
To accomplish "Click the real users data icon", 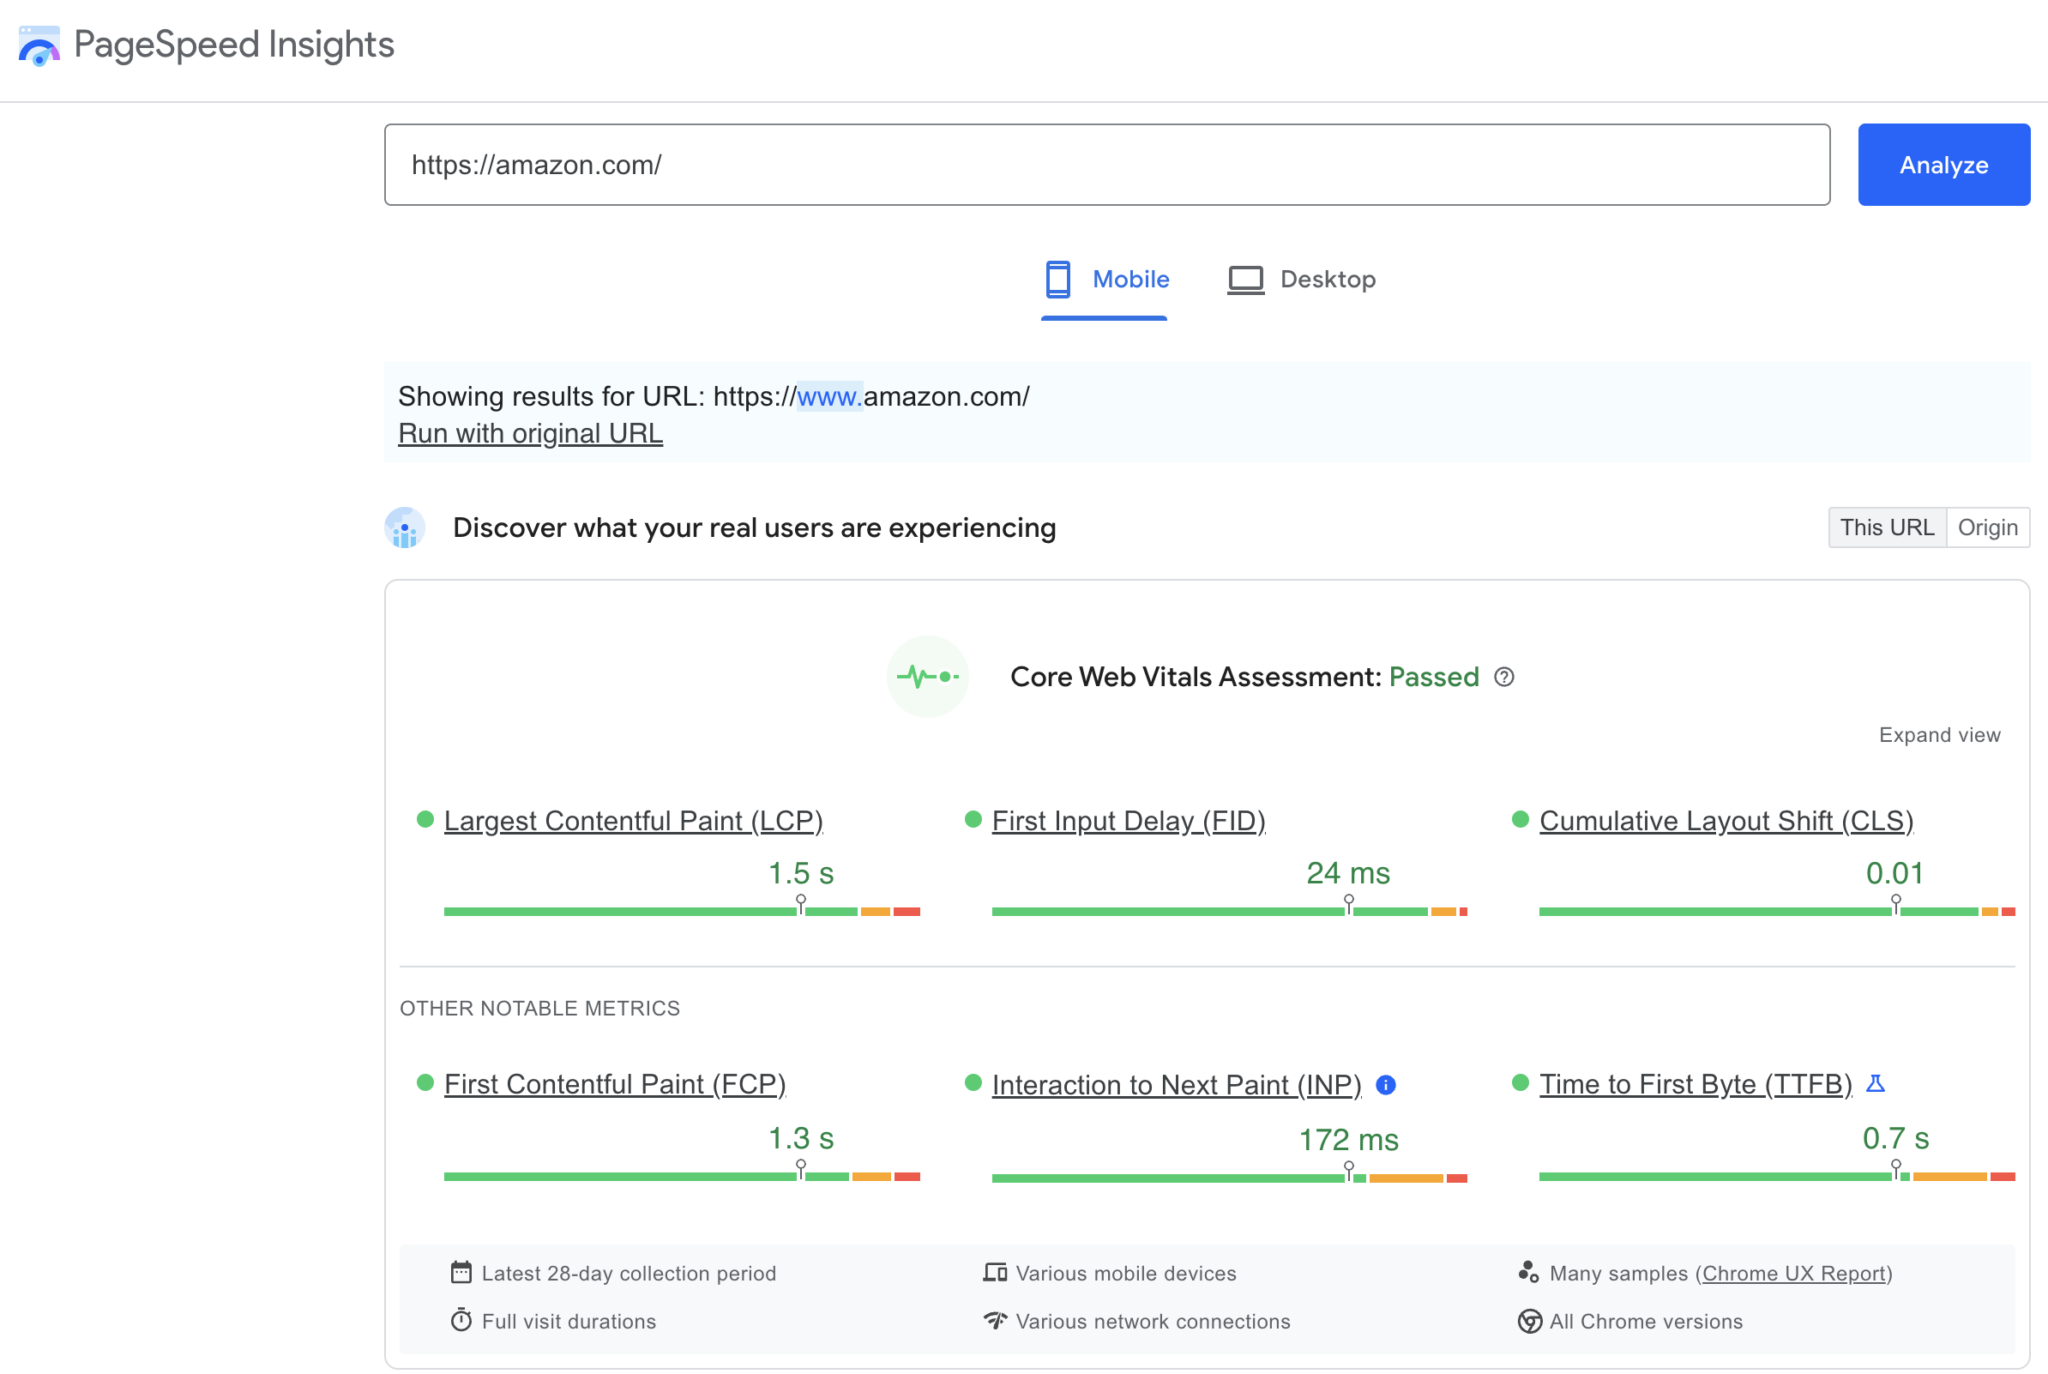I will tap(405, 528).
